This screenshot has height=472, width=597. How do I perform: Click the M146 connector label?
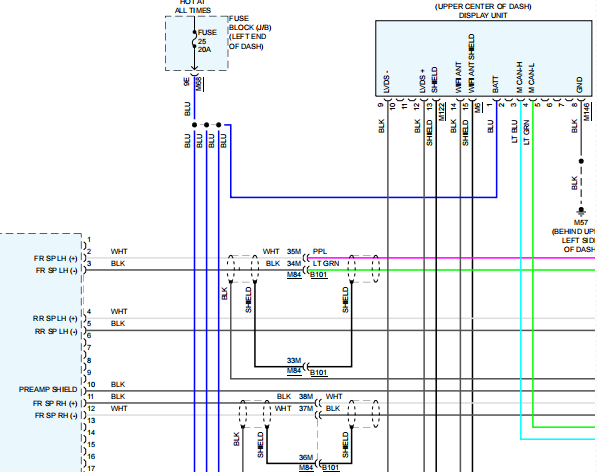(x=586, y=112)
